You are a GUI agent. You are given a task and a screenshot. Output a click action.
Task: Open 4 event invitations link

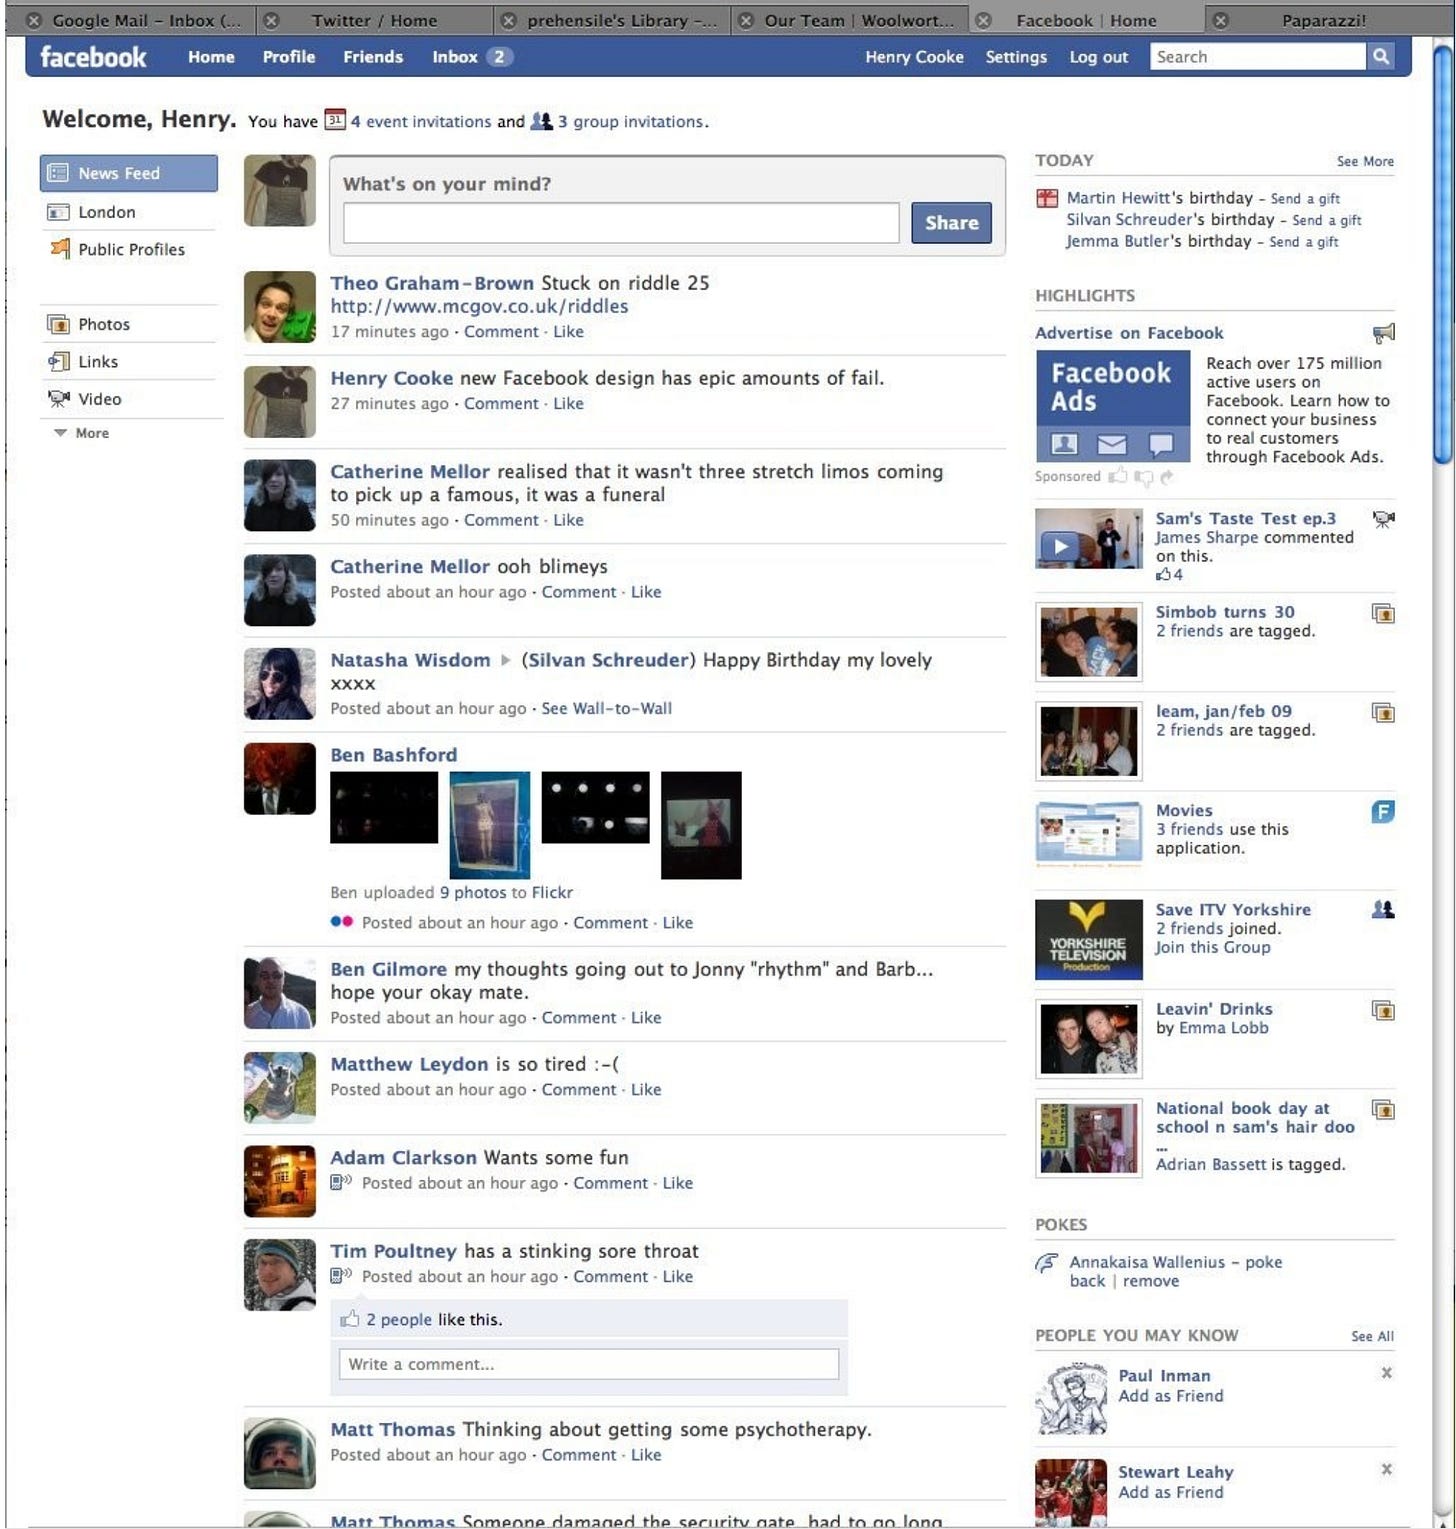[421, 121]
